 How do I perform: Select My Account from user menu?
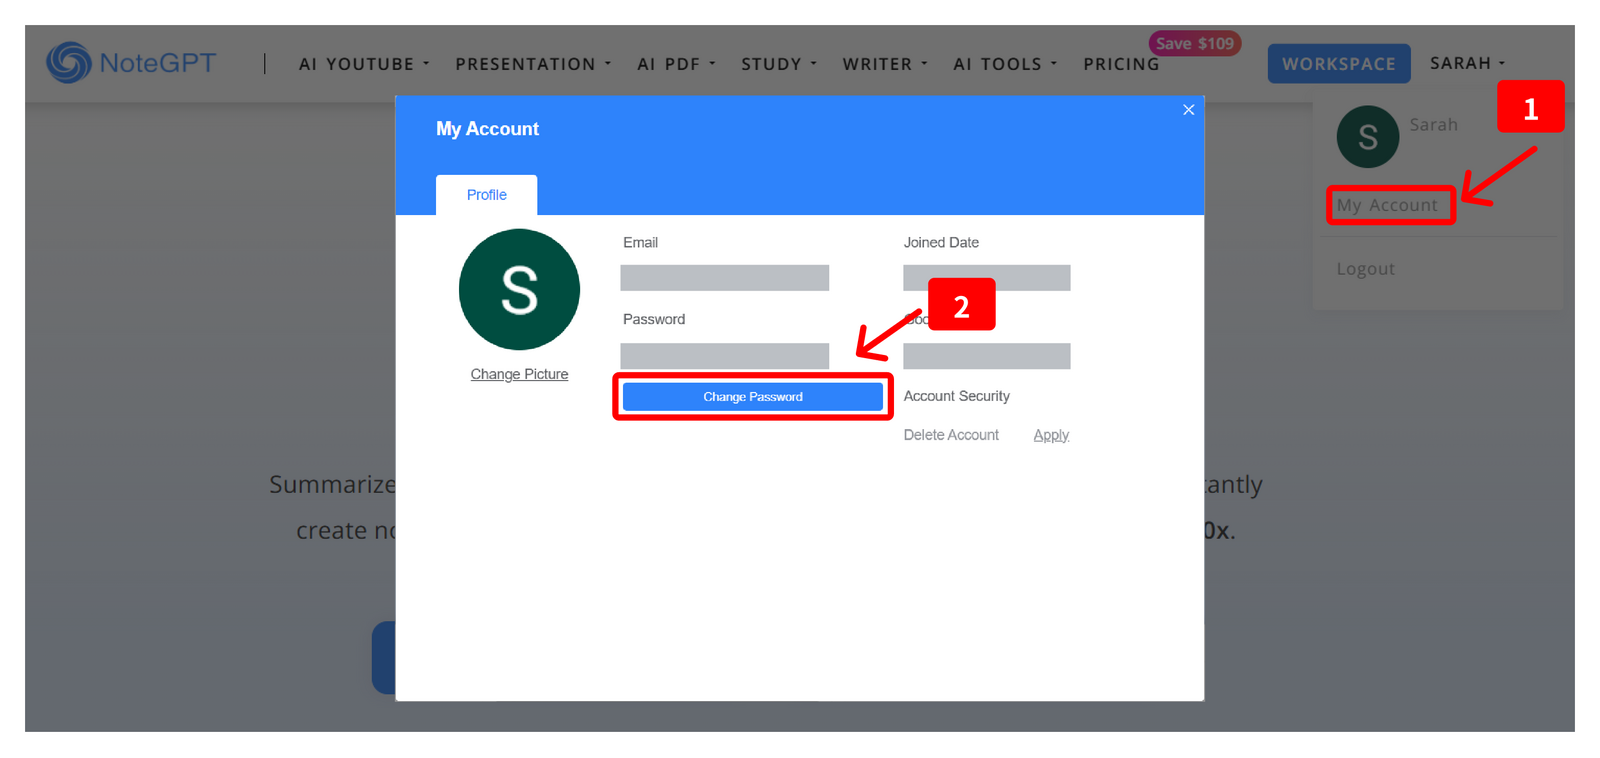click(x=1387, y=205)
